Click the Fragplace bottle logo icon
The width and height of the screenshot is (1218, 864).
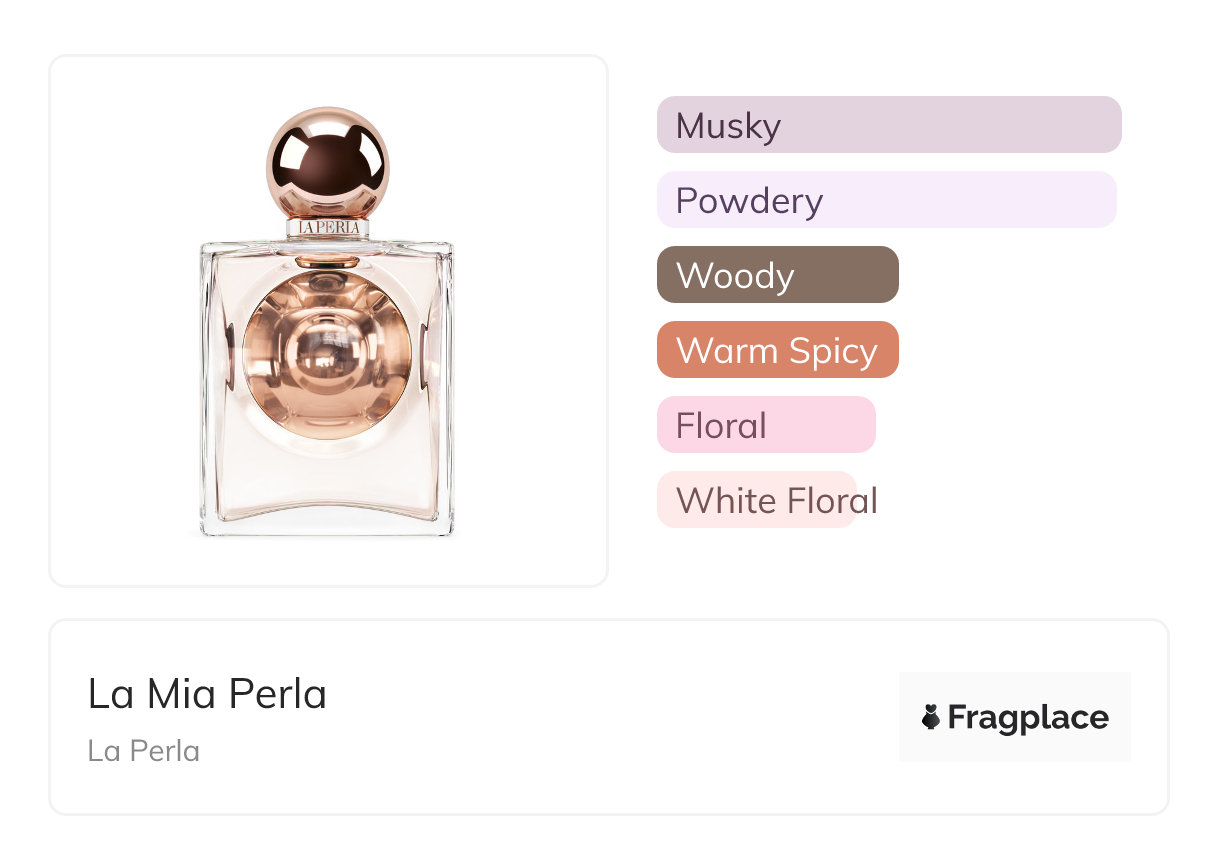tap(931, 717)
